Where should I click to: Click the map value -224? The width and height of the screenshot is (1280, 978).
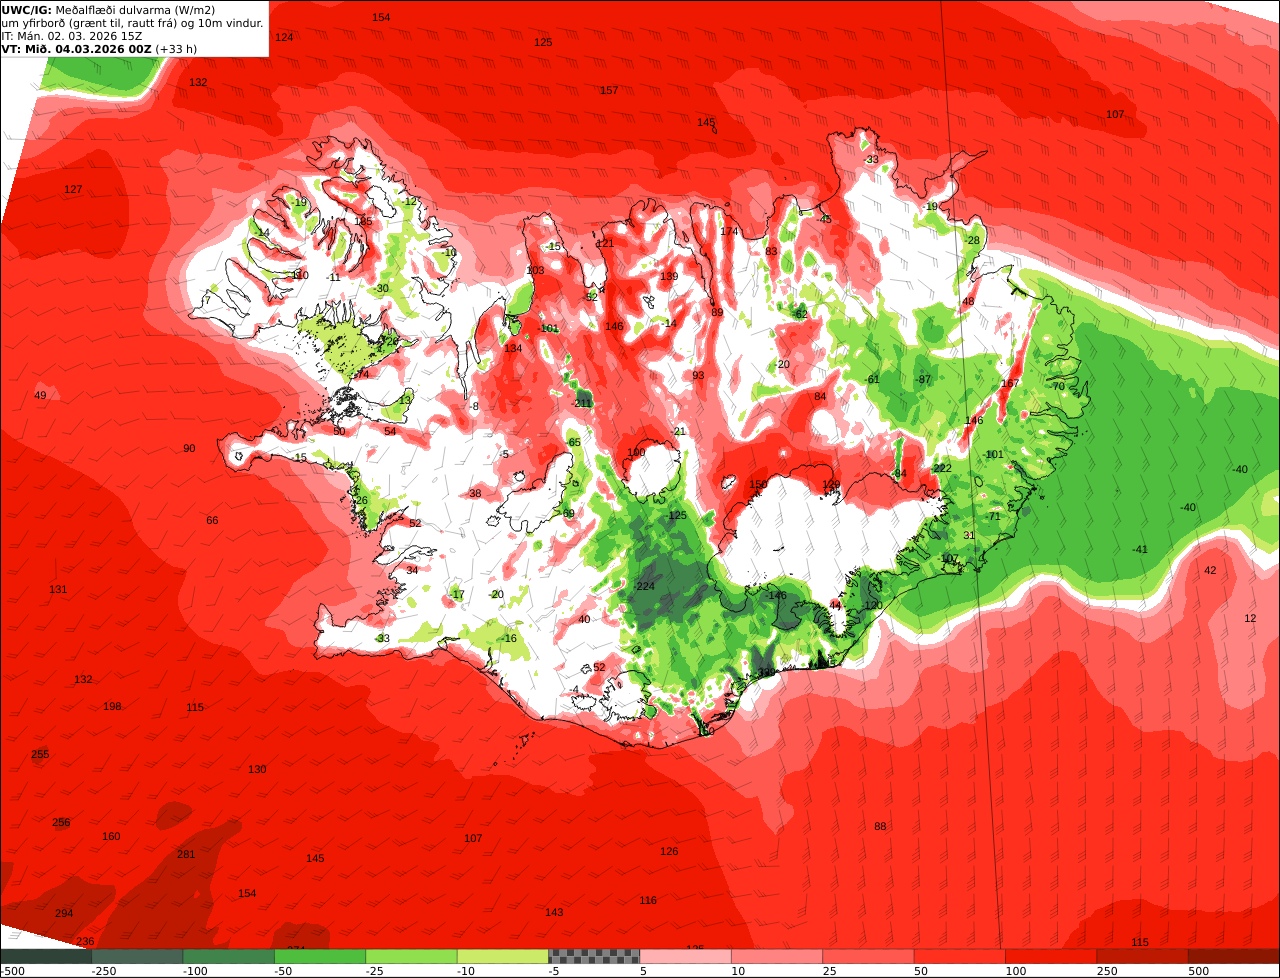click(x=644, y=586)
